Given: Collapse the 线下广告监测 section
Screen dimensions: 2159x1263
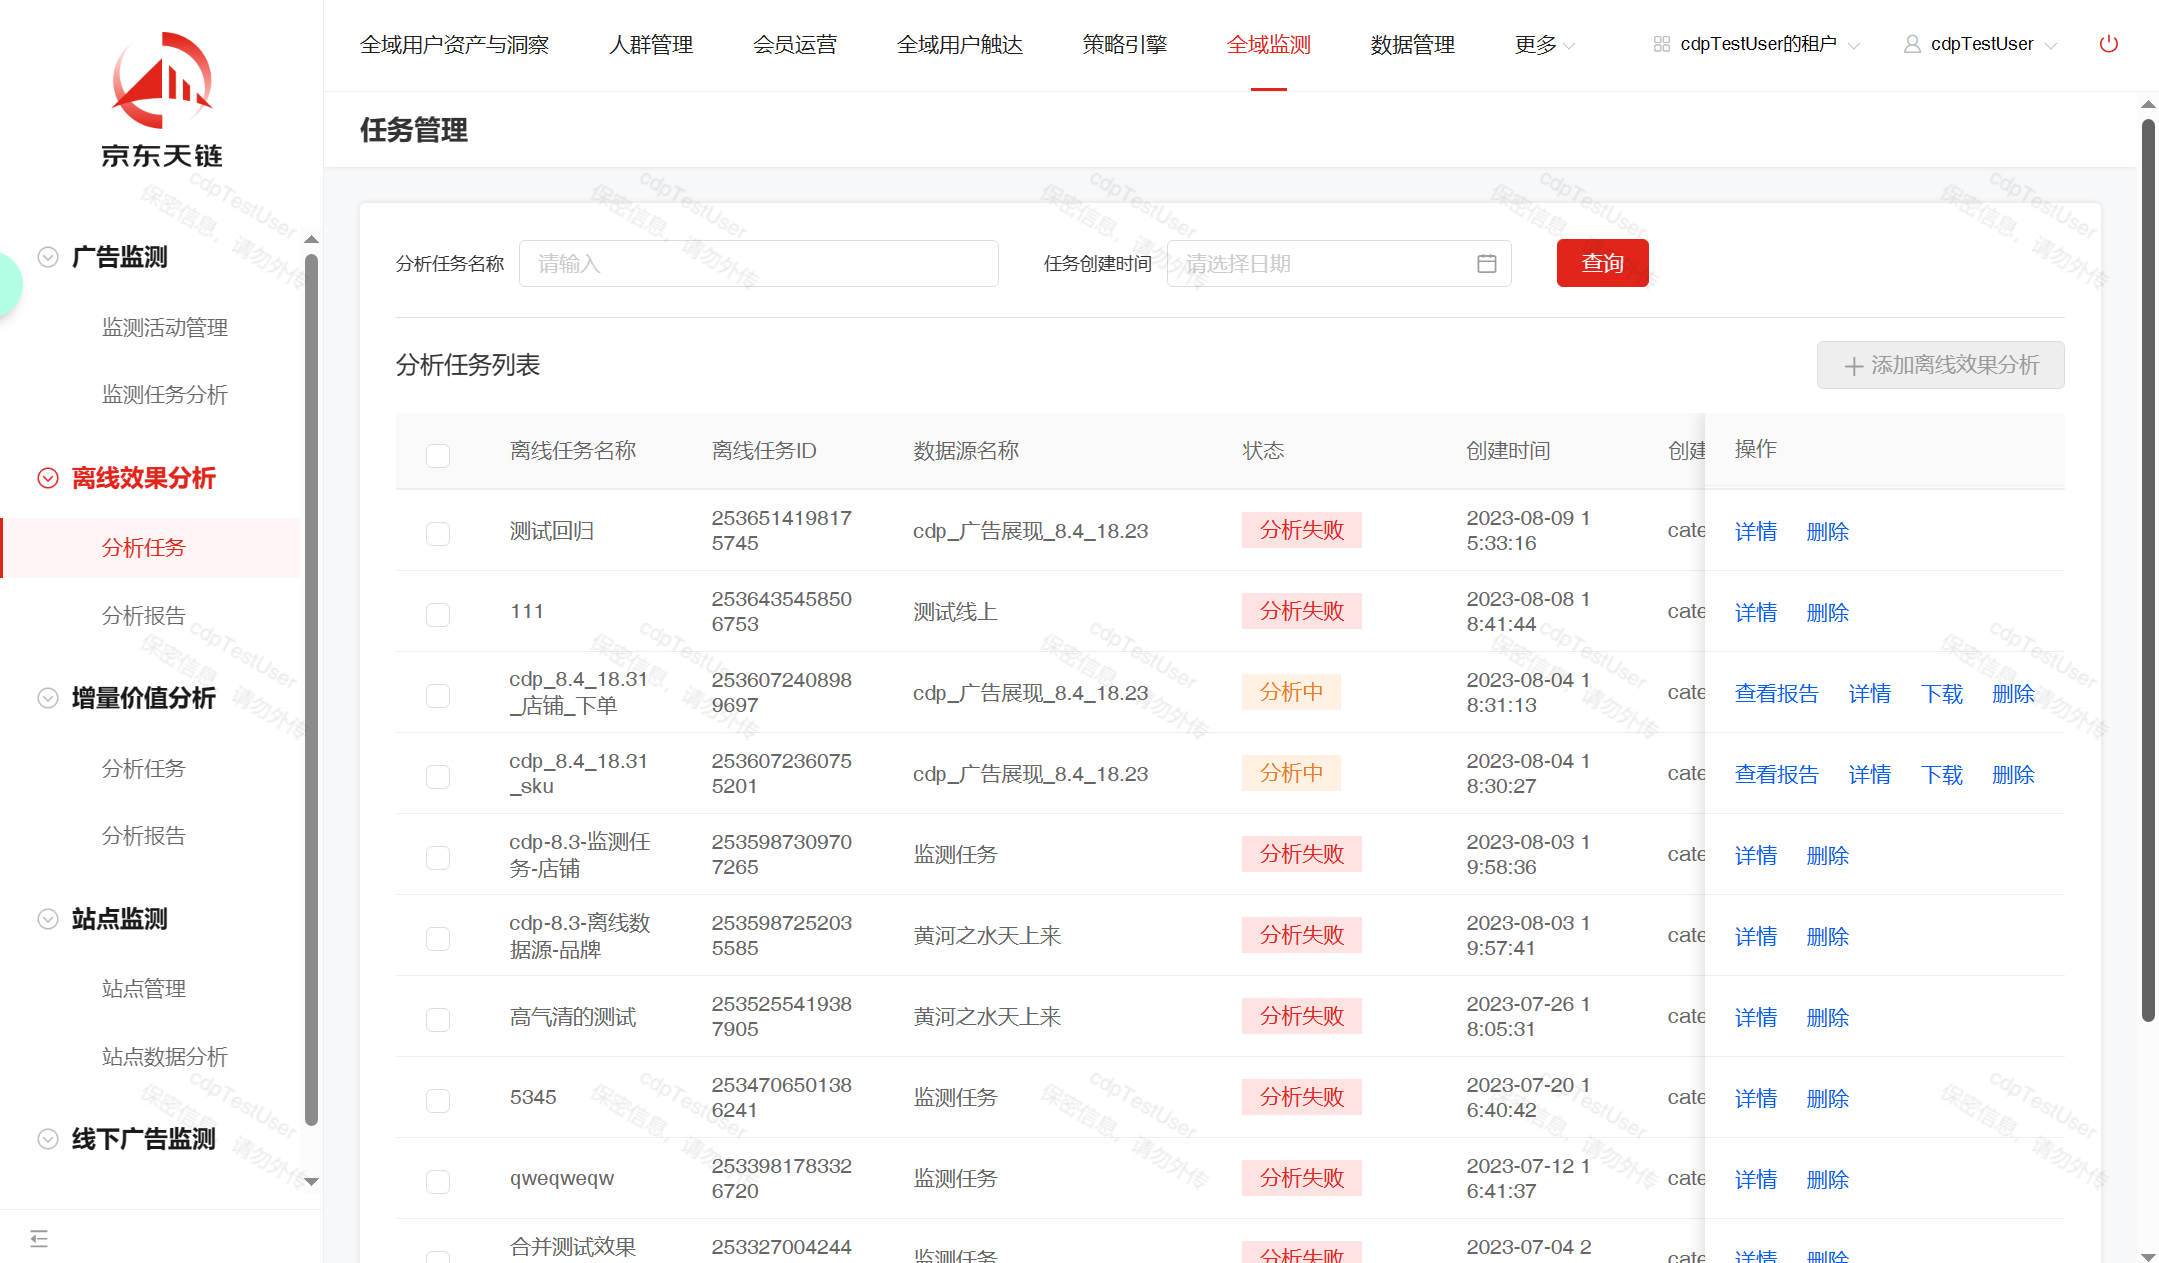Looking at the screenshot, I should click(47, 1139).
